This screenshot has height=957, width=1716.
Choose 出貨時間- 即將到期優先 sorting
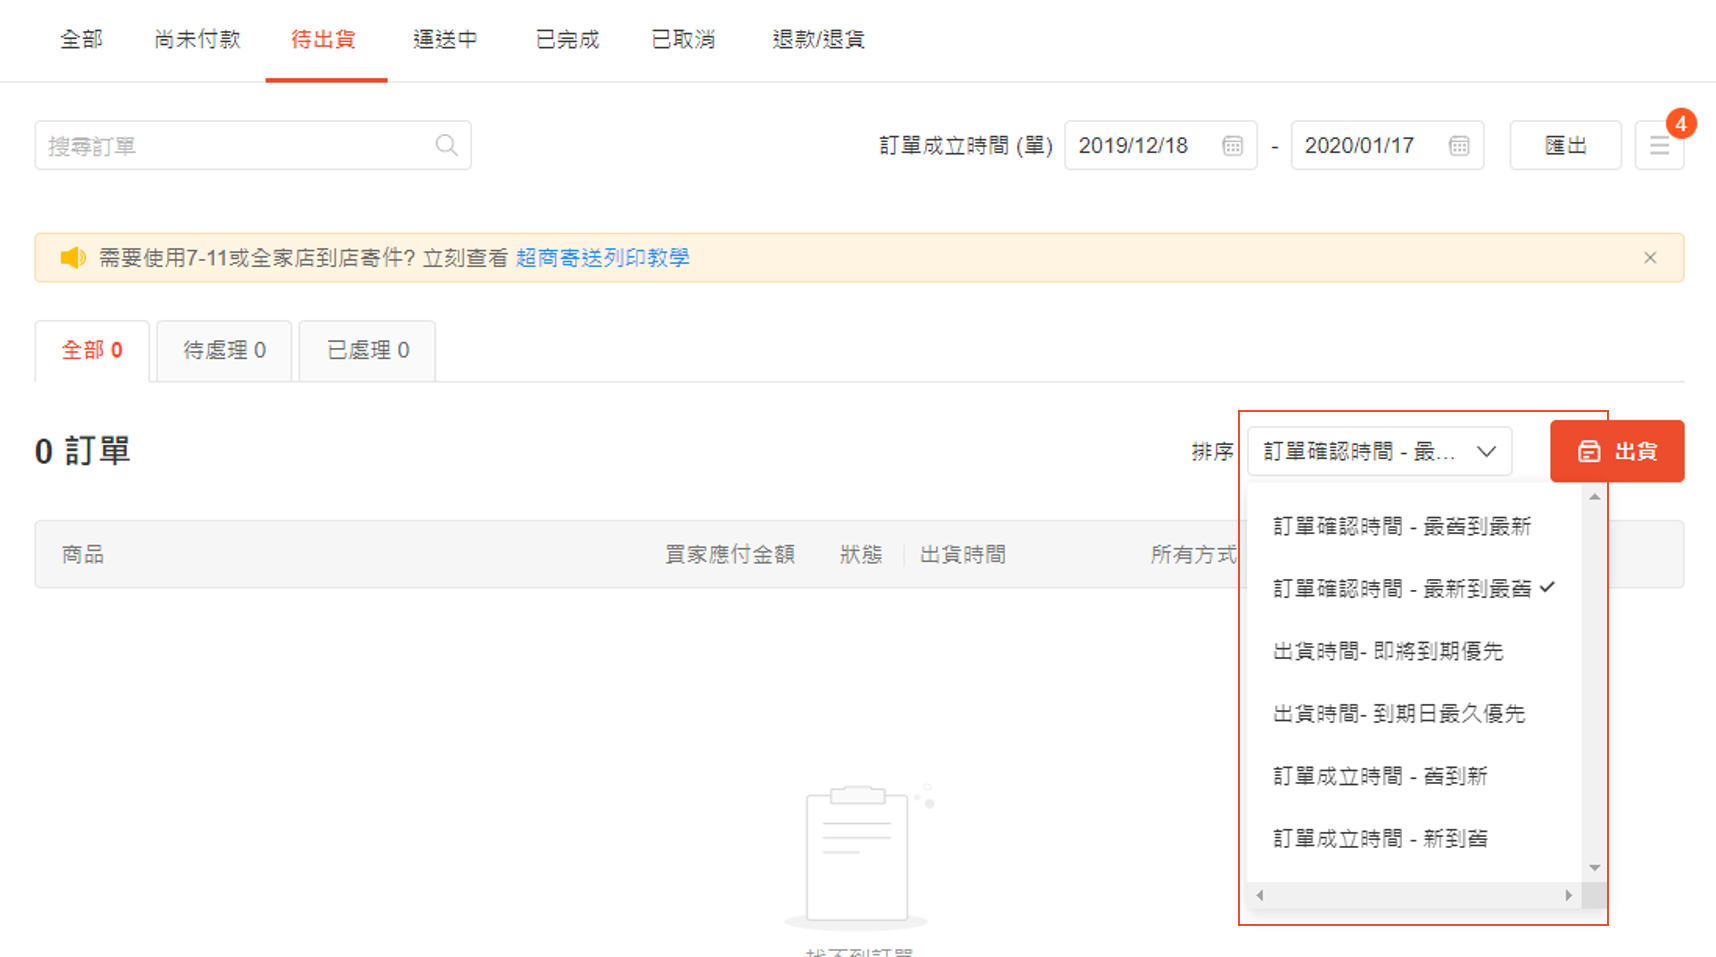(1387, 652)
